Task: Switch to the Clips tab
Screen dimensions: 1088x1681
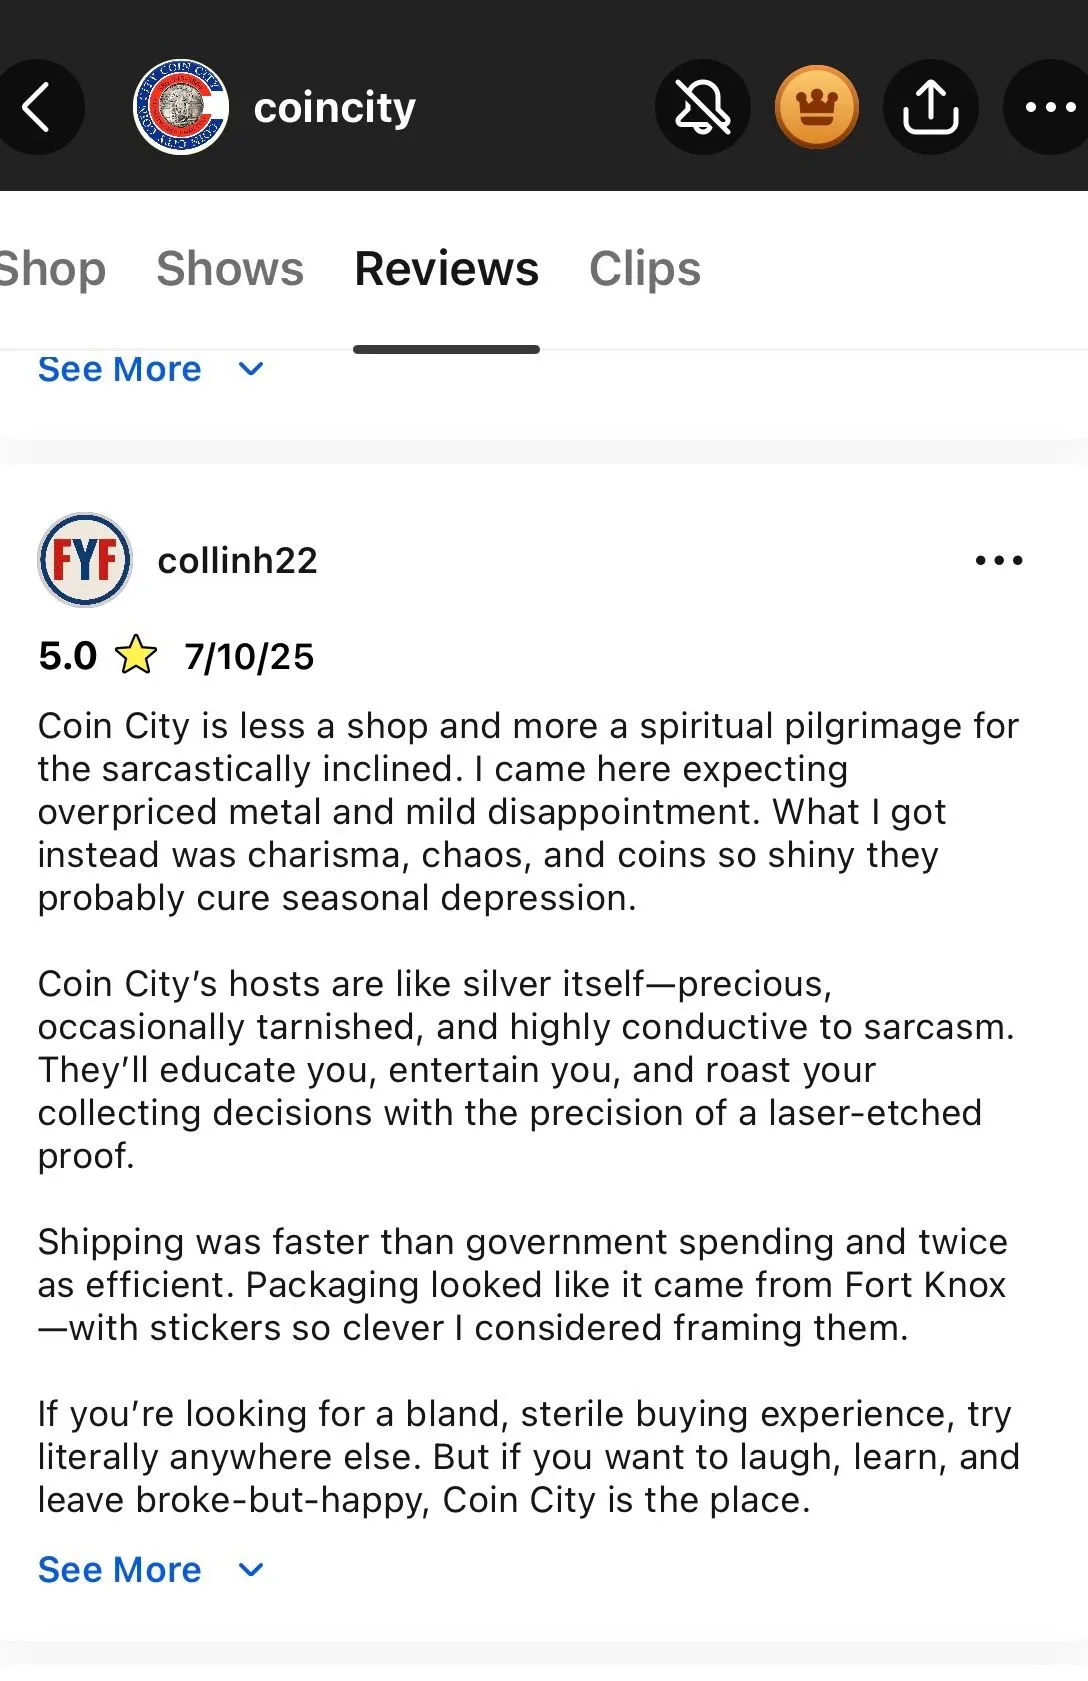Action: click(645, 269)
